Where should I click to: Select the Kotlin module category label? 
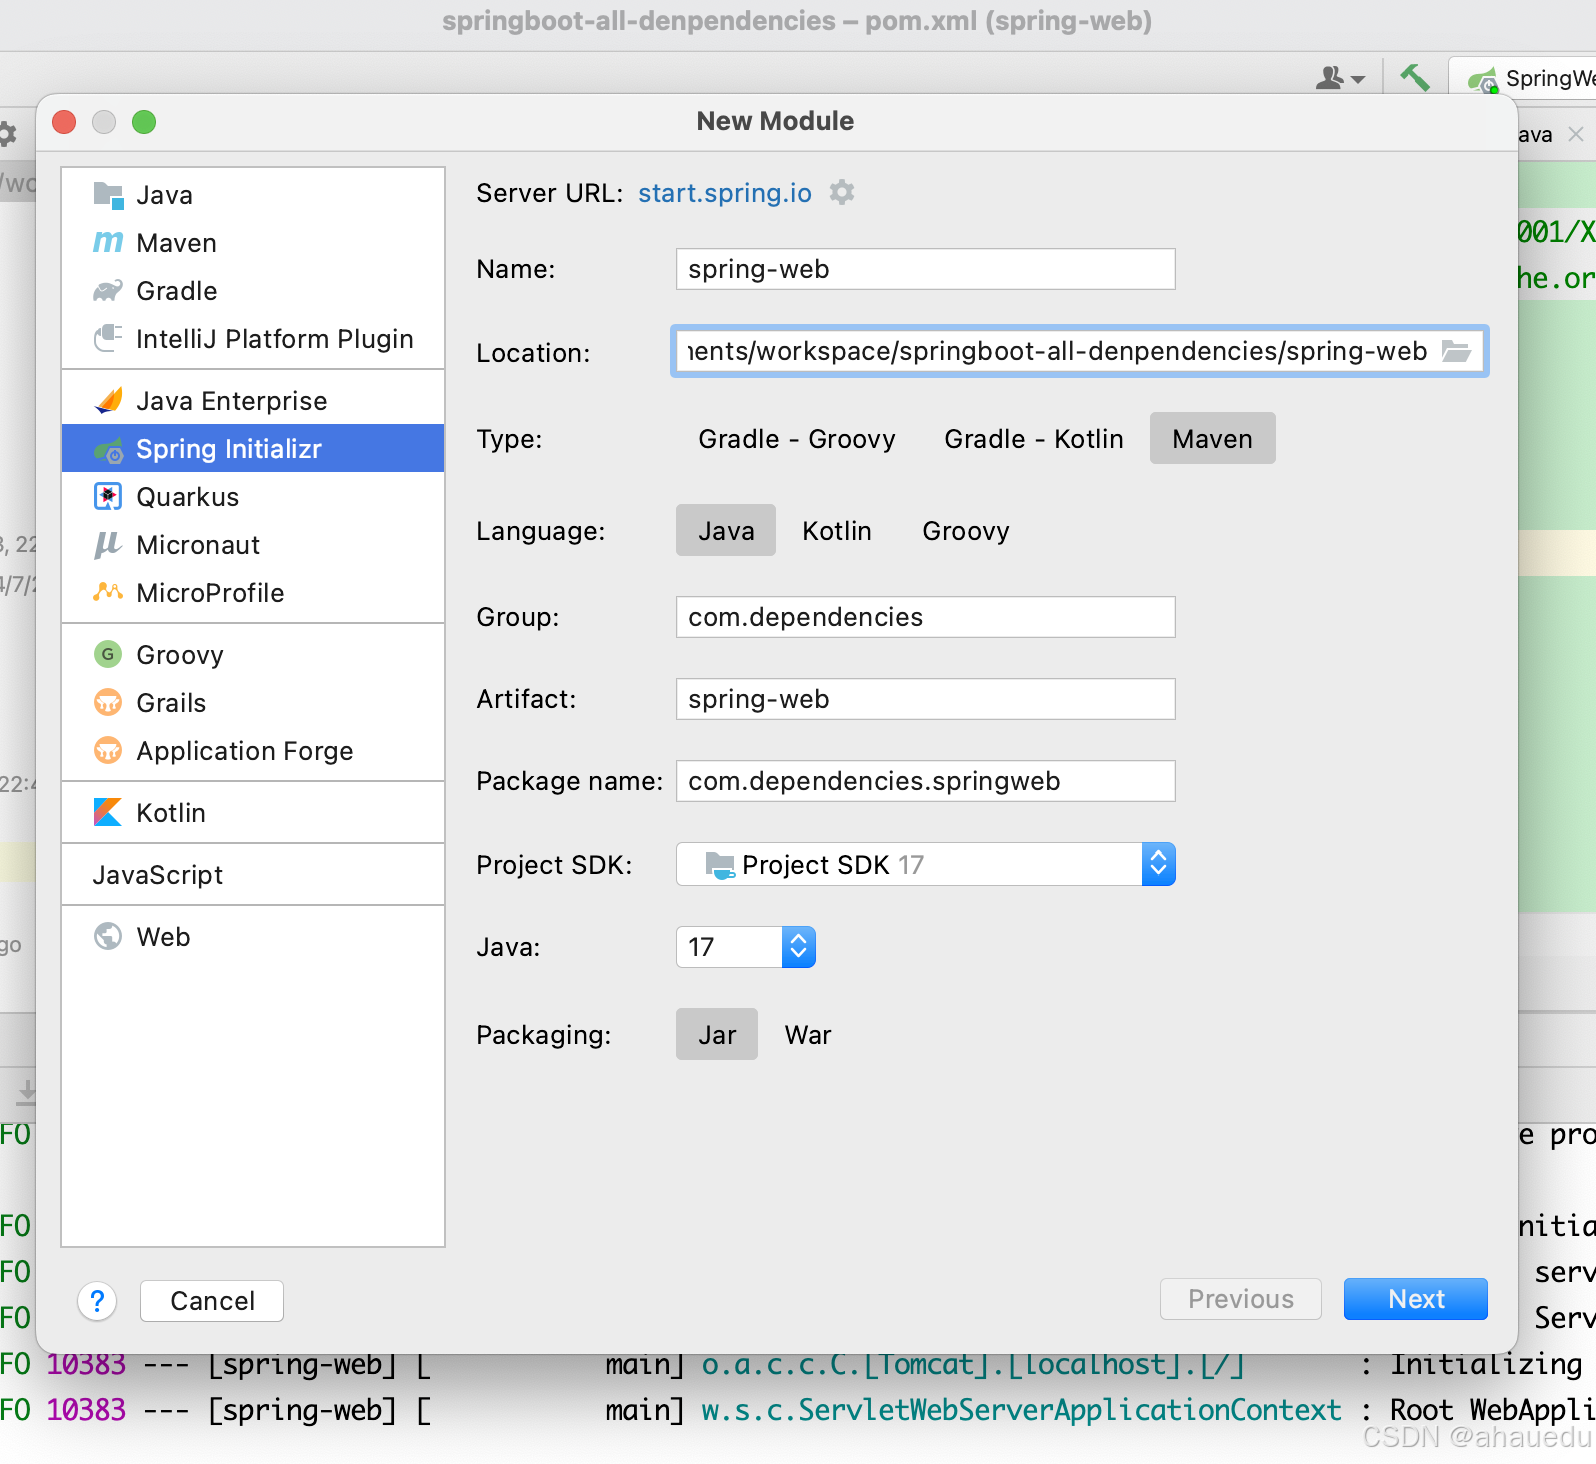(x=171, y=813)
